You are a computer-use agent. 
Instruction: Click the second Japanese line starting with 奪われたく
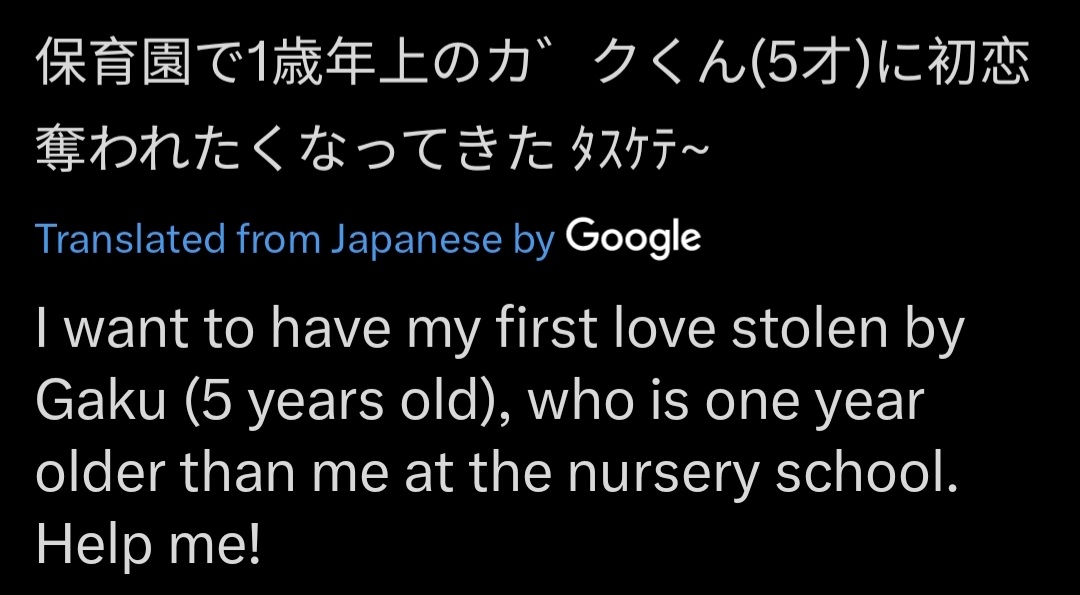[372, 149]
